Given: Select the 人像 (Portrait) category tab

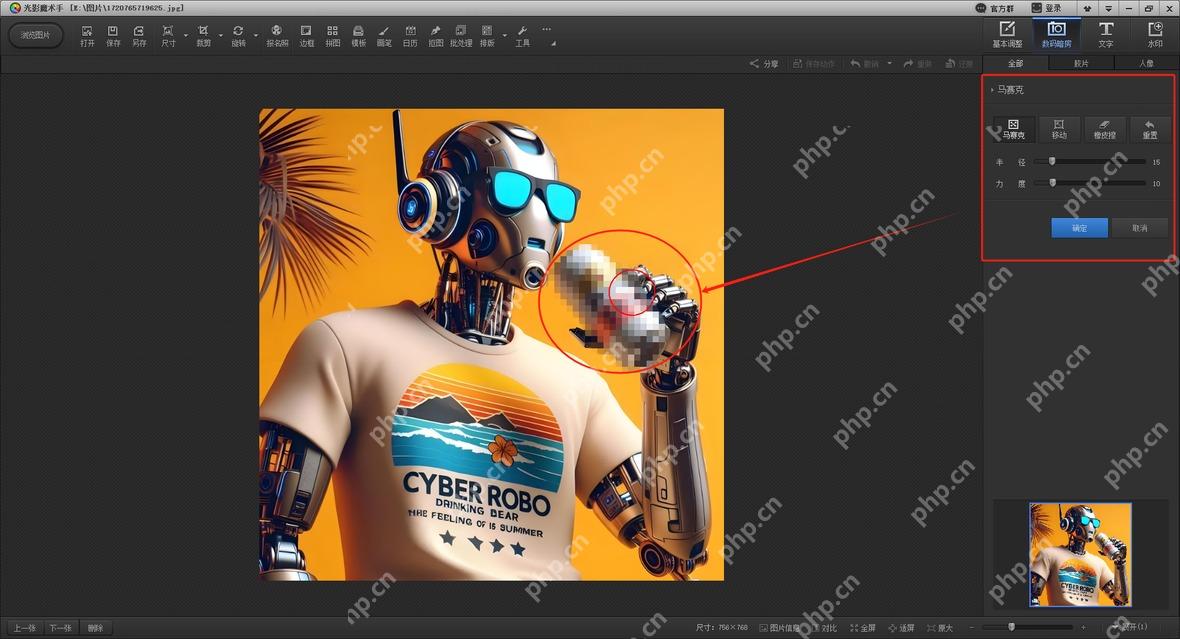Looking at the screenshot, I should pyautogui.click(x=1146, y=63).
